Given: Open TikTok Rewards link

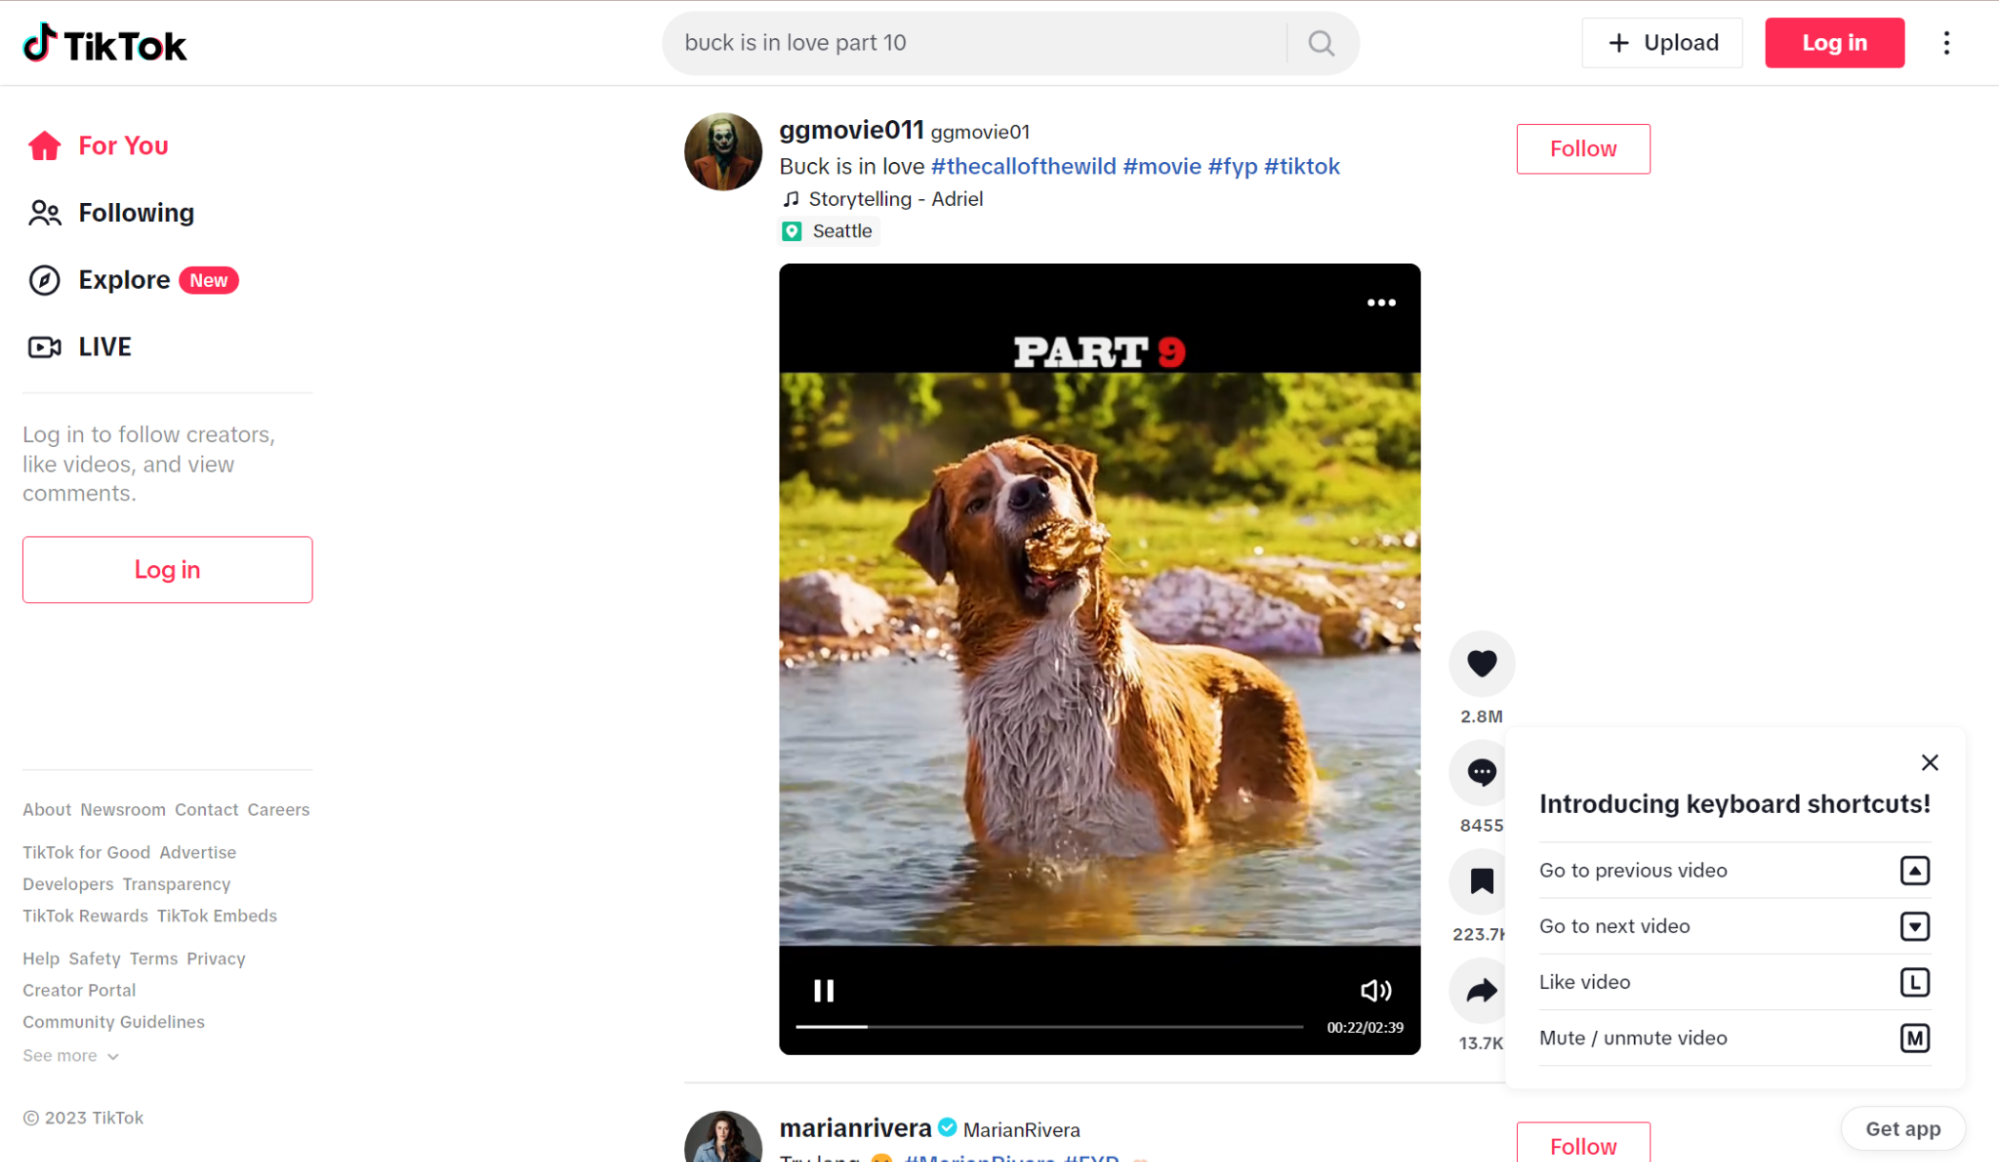Looking at the screenshot, I should click(85, 916).
